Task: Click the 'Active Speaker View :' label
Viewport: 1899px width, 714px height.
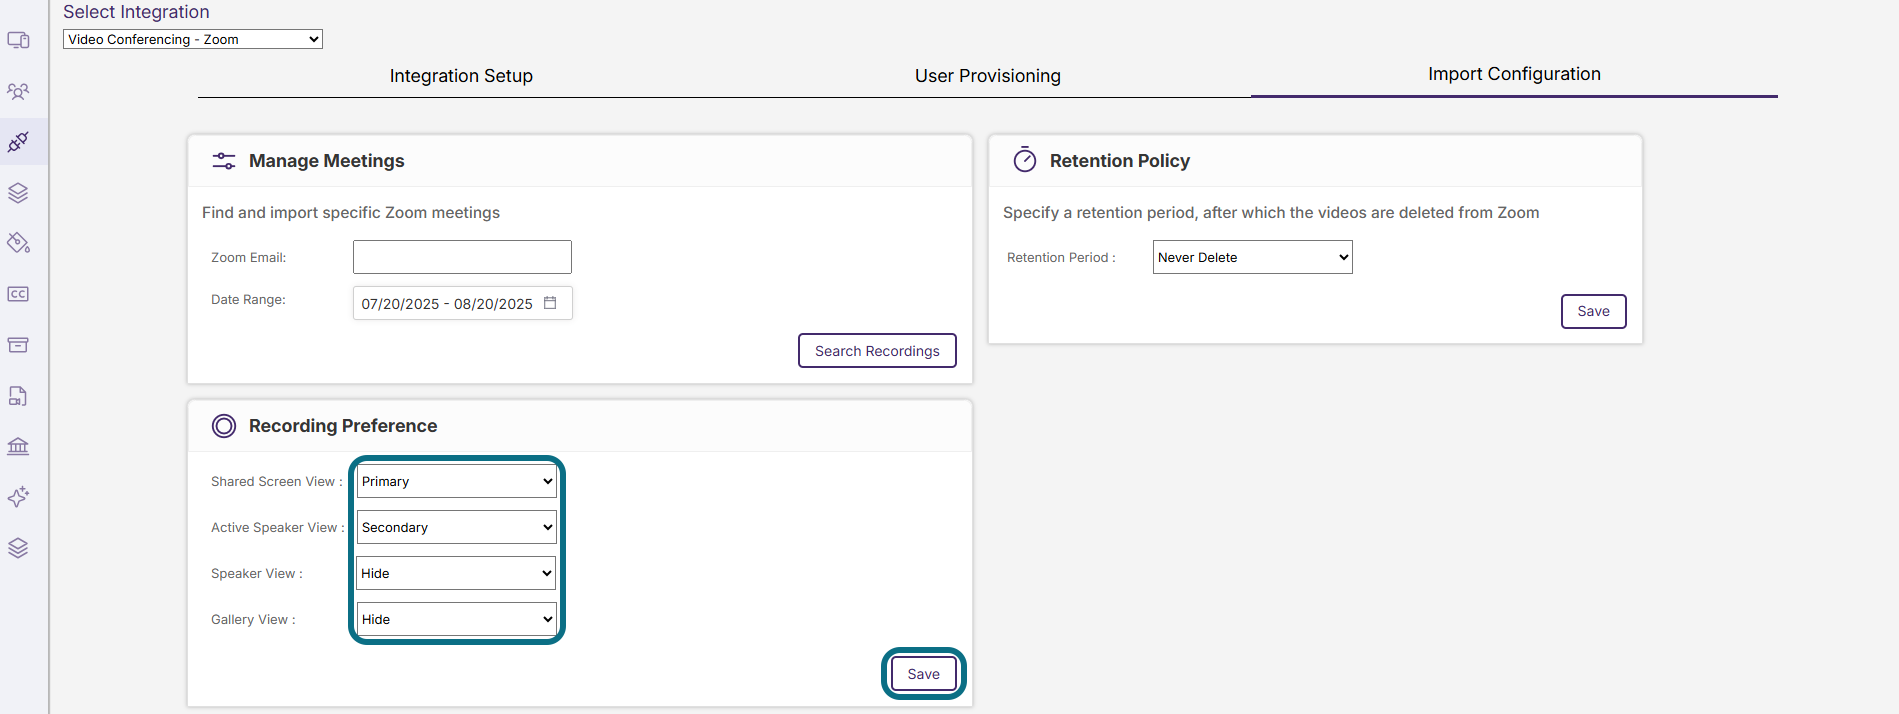Action: [x=278, y=528]
